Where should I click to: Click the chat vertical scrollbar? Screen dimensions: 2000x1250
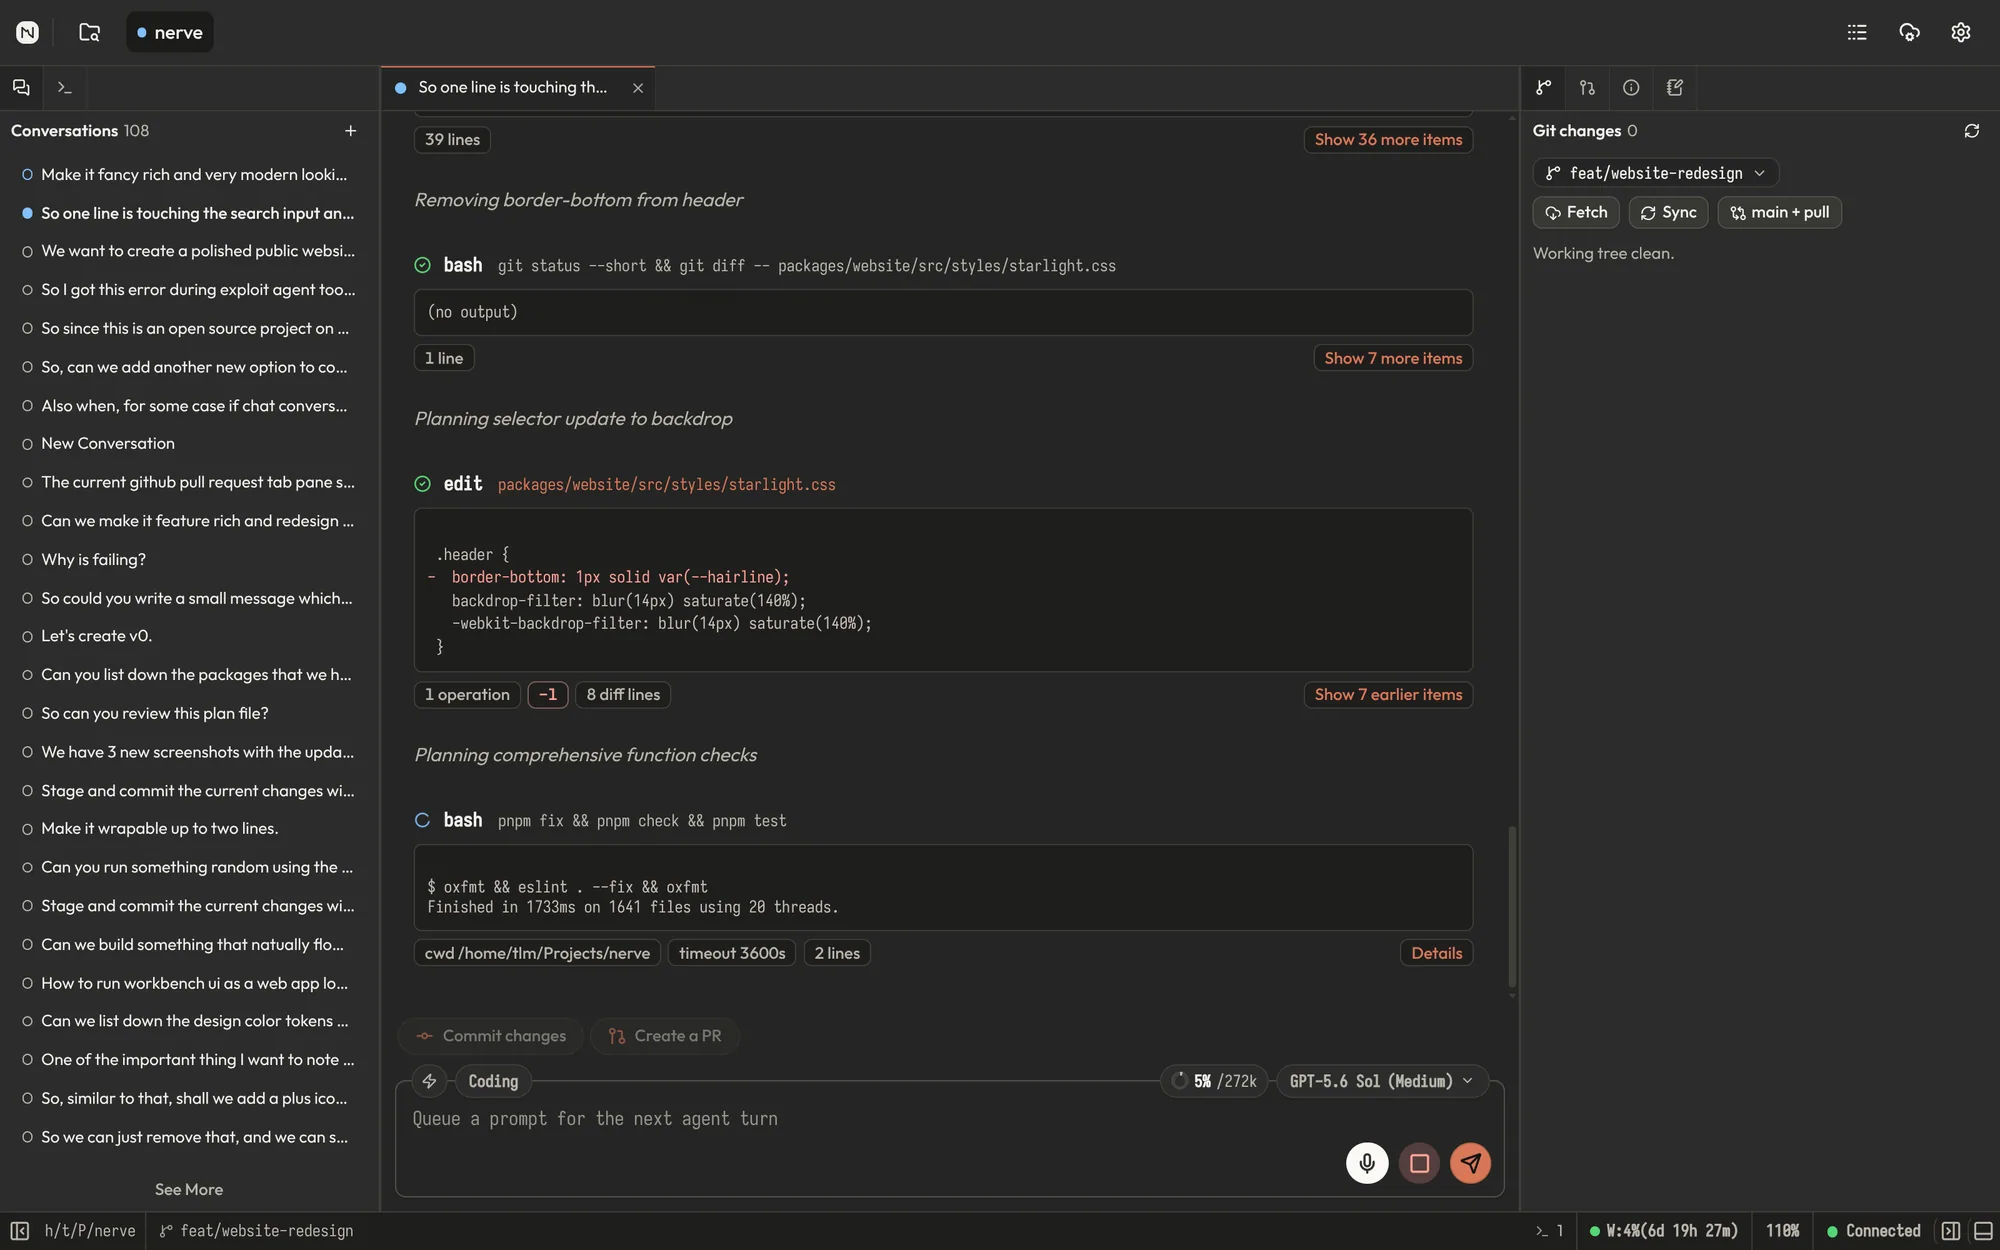[1511, 906]
